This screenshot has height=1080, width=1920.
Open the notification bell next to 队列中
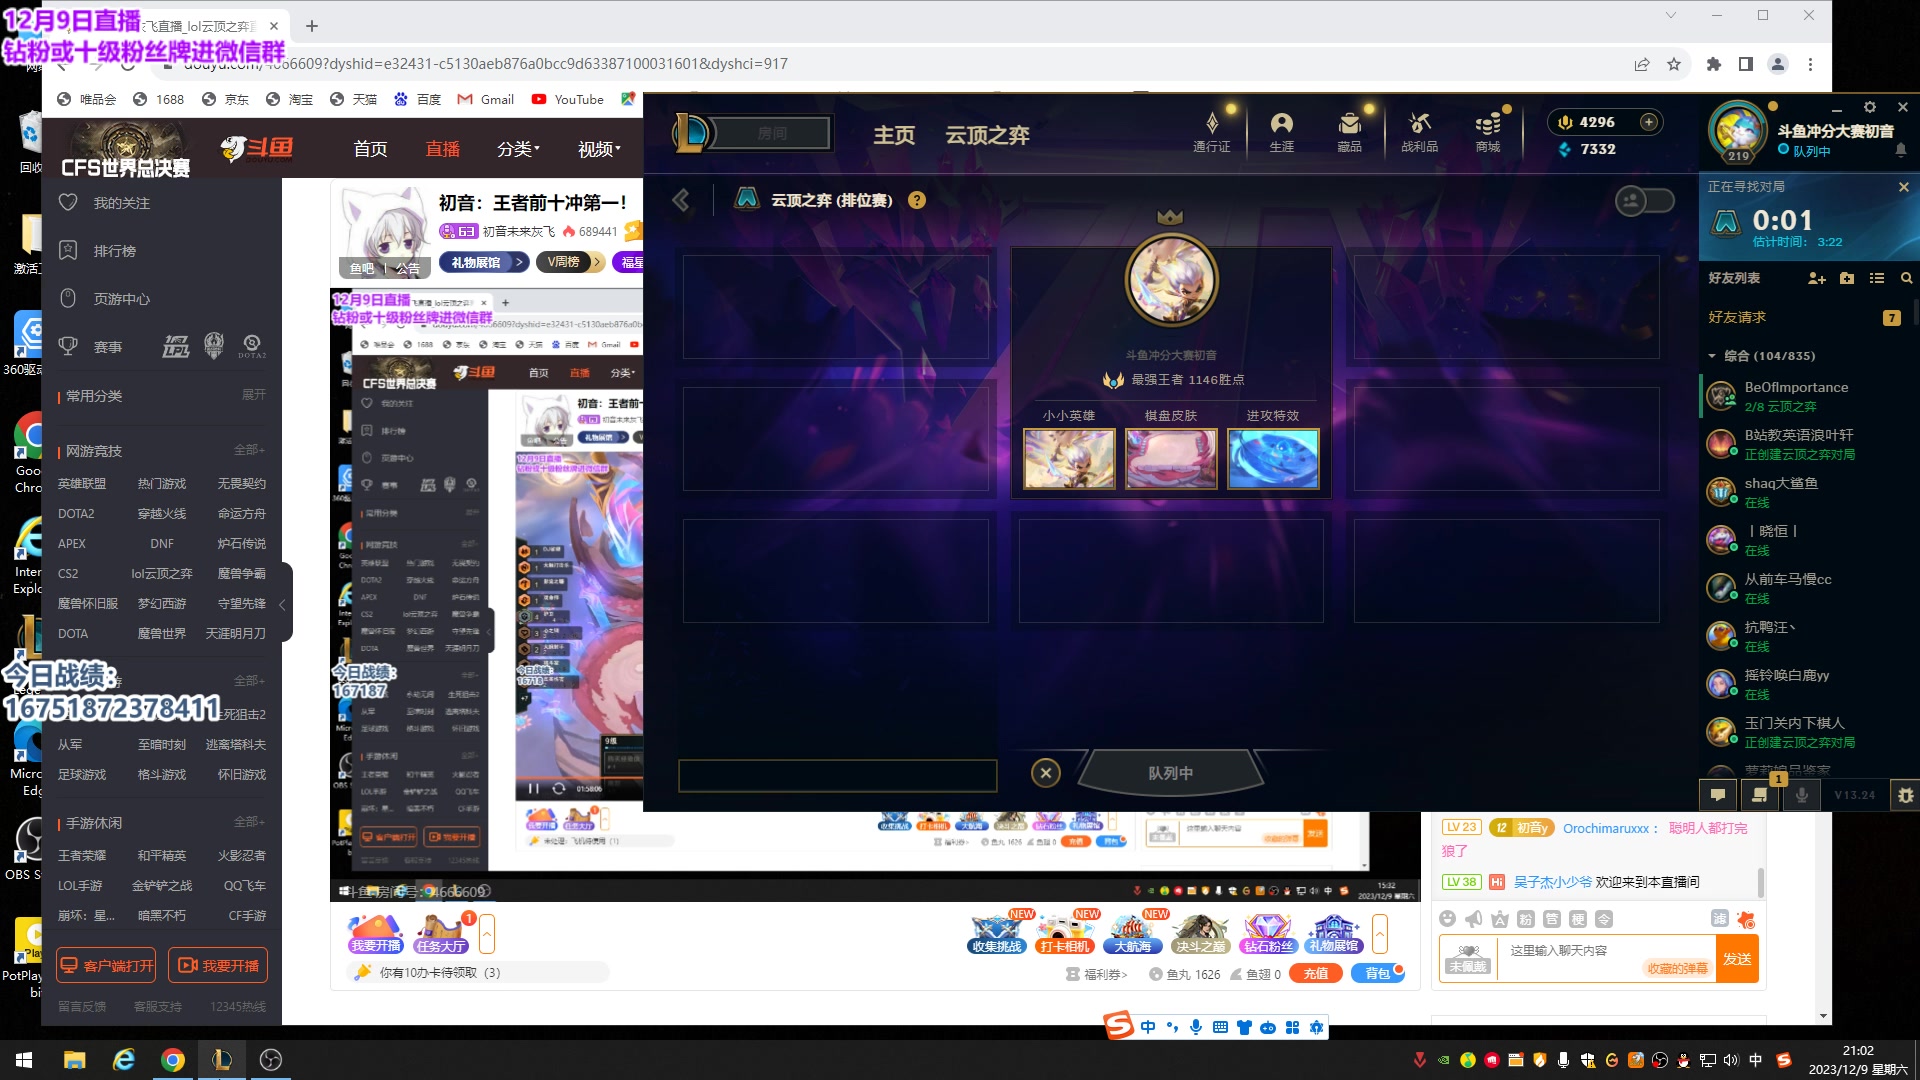coord(1903,150)
